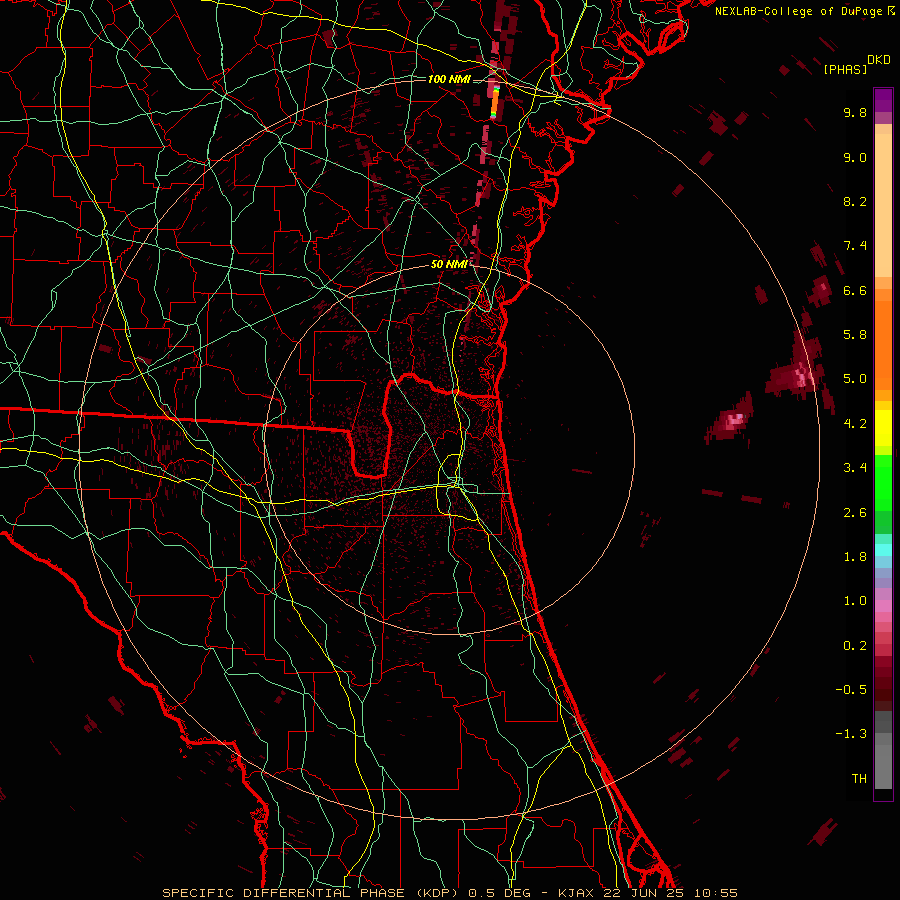Click the 1.0 color scale value
Viewport: 900px width, 900px height.
tap(855, 601)
